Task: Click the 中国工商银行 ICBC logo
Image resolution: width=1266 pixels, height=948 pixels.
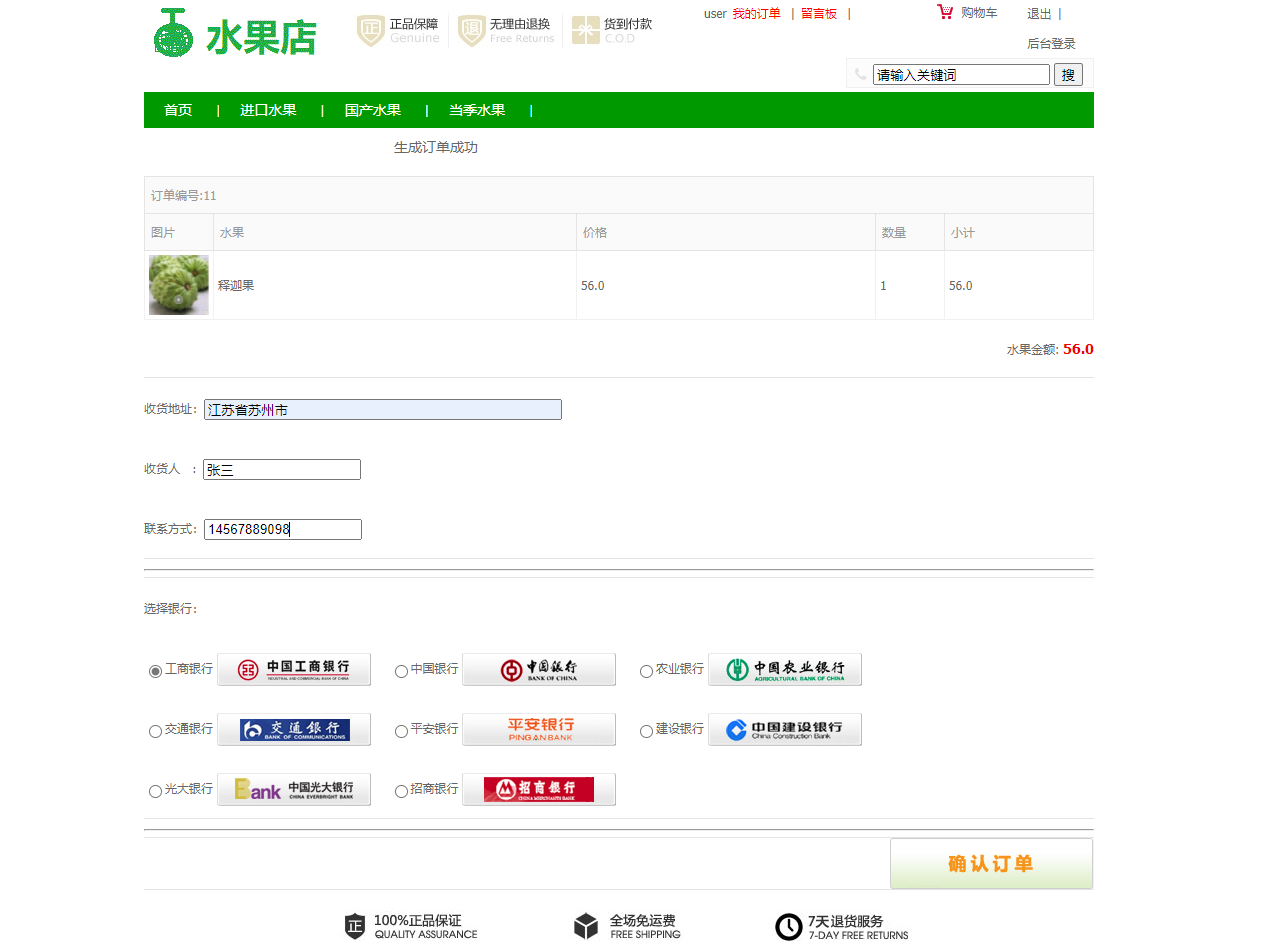Action: [x=294, y=670]
